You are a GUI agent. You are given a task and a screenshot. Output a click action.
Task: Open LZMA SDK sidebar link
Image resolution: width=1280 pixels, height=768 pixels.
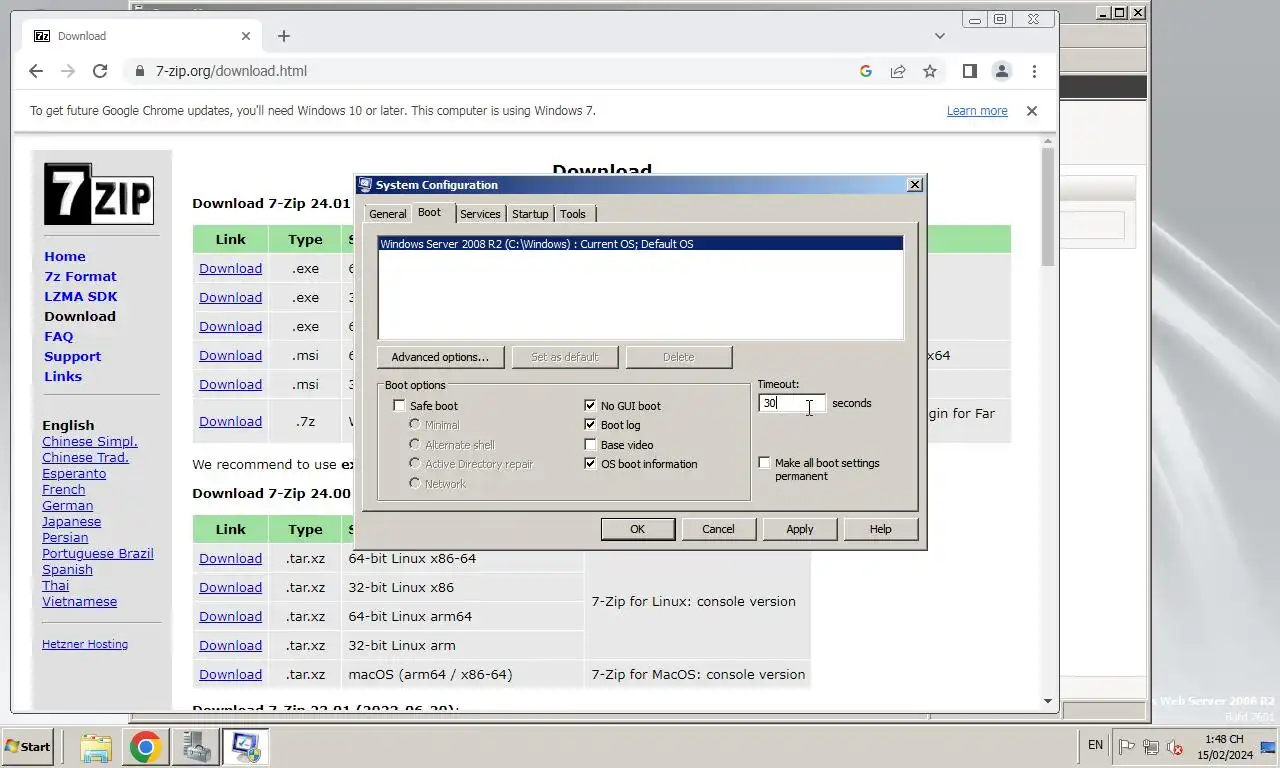point(81,297)
